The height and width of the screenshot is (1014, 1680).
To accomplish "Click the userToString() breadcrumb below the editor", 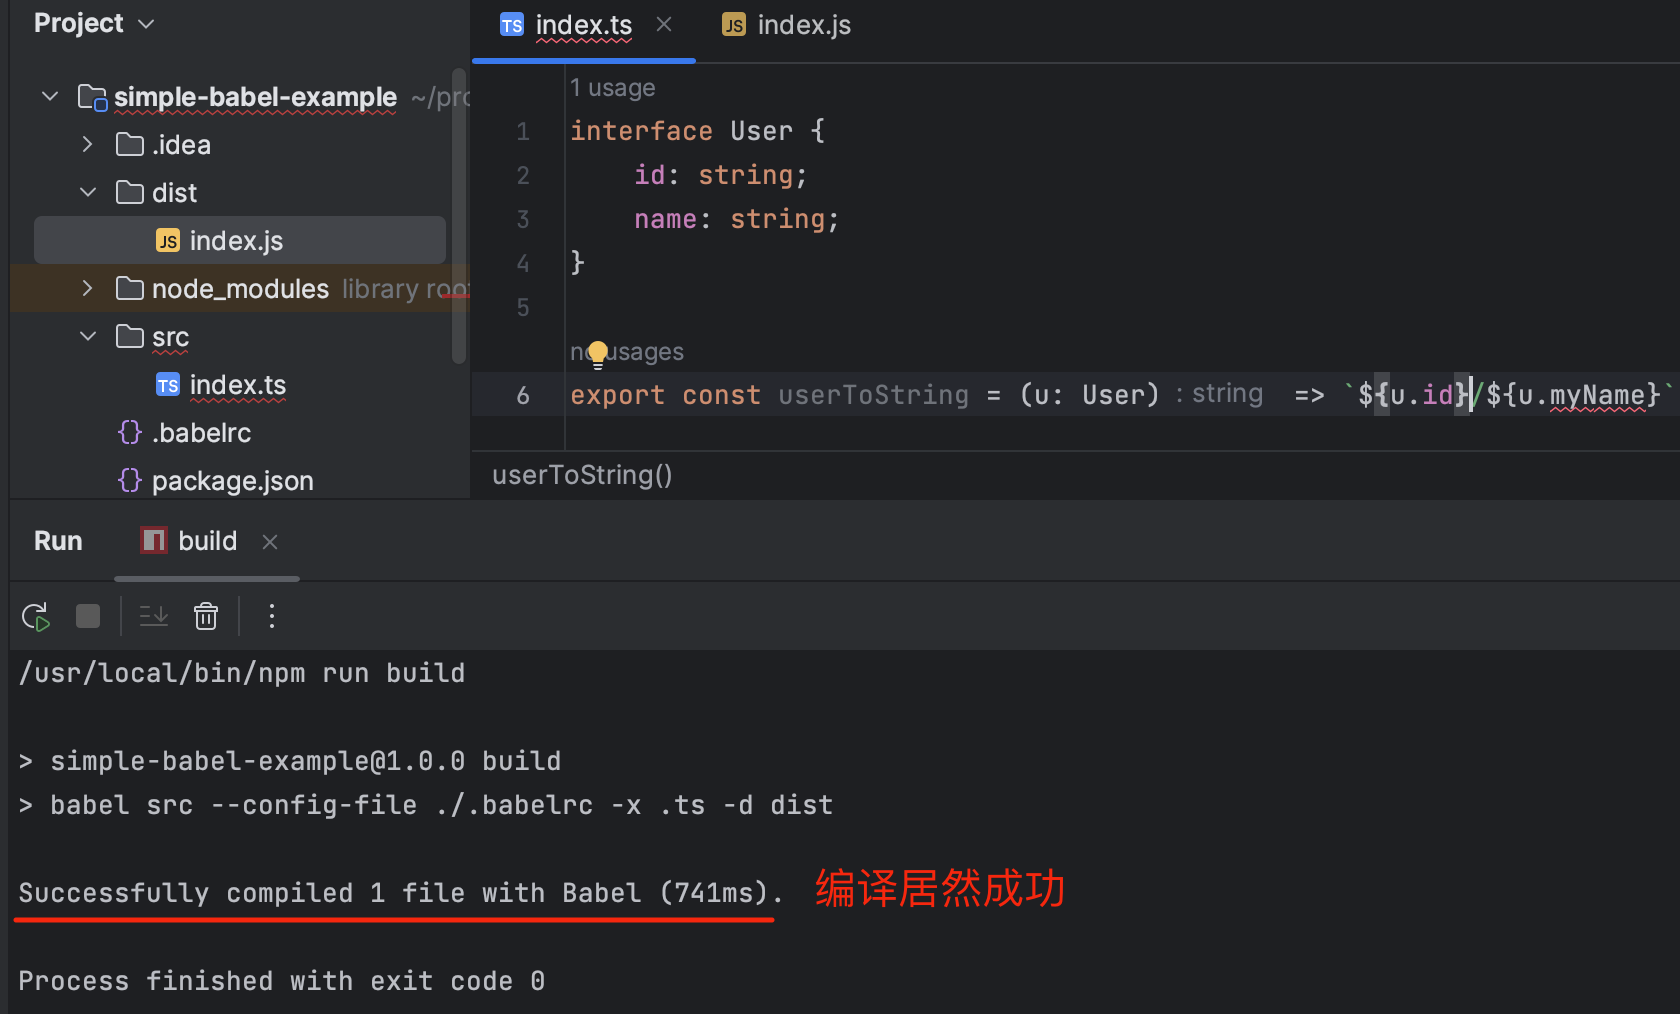I will point(582,474).
